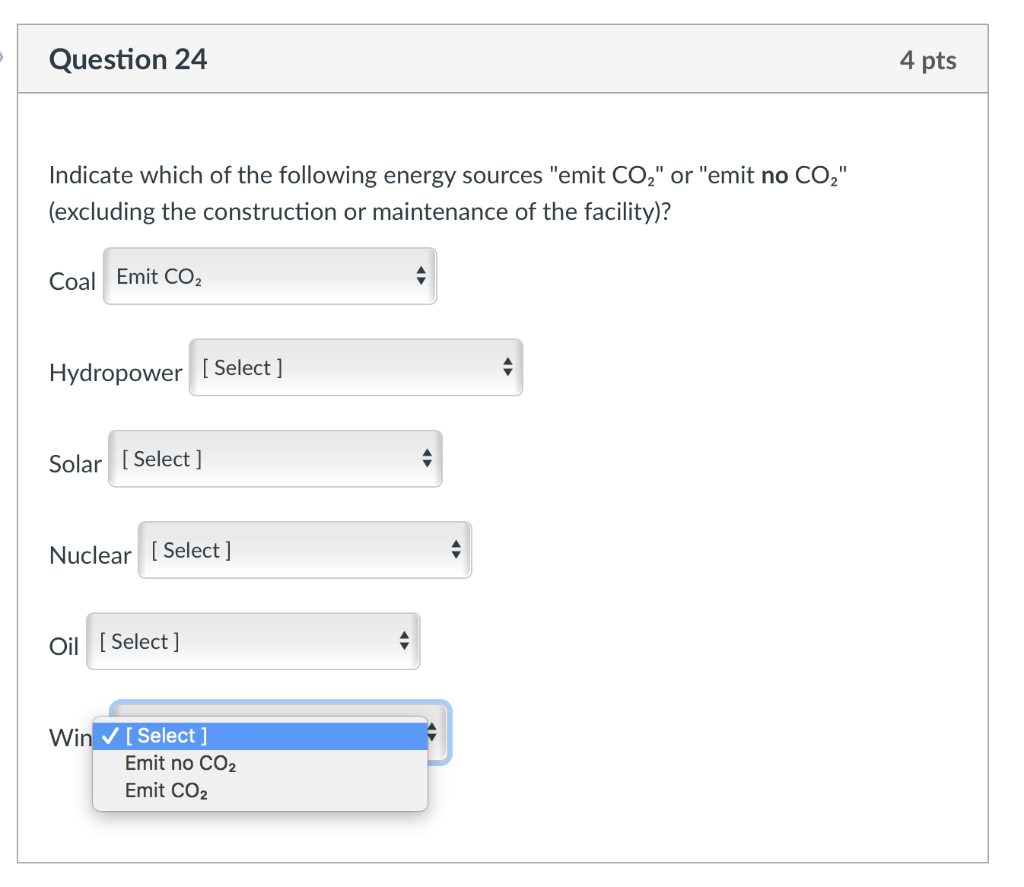Open the Oil answer dropdown
Image resolution: width=1024 pixels, height=887 pixels.
tap(252, 641)
